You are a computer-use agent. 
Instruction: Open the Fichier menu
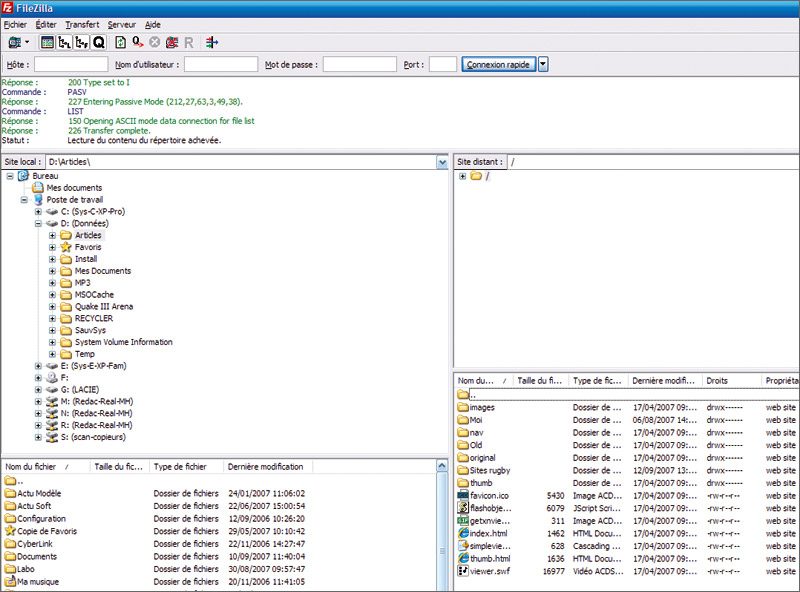point(15,24)
